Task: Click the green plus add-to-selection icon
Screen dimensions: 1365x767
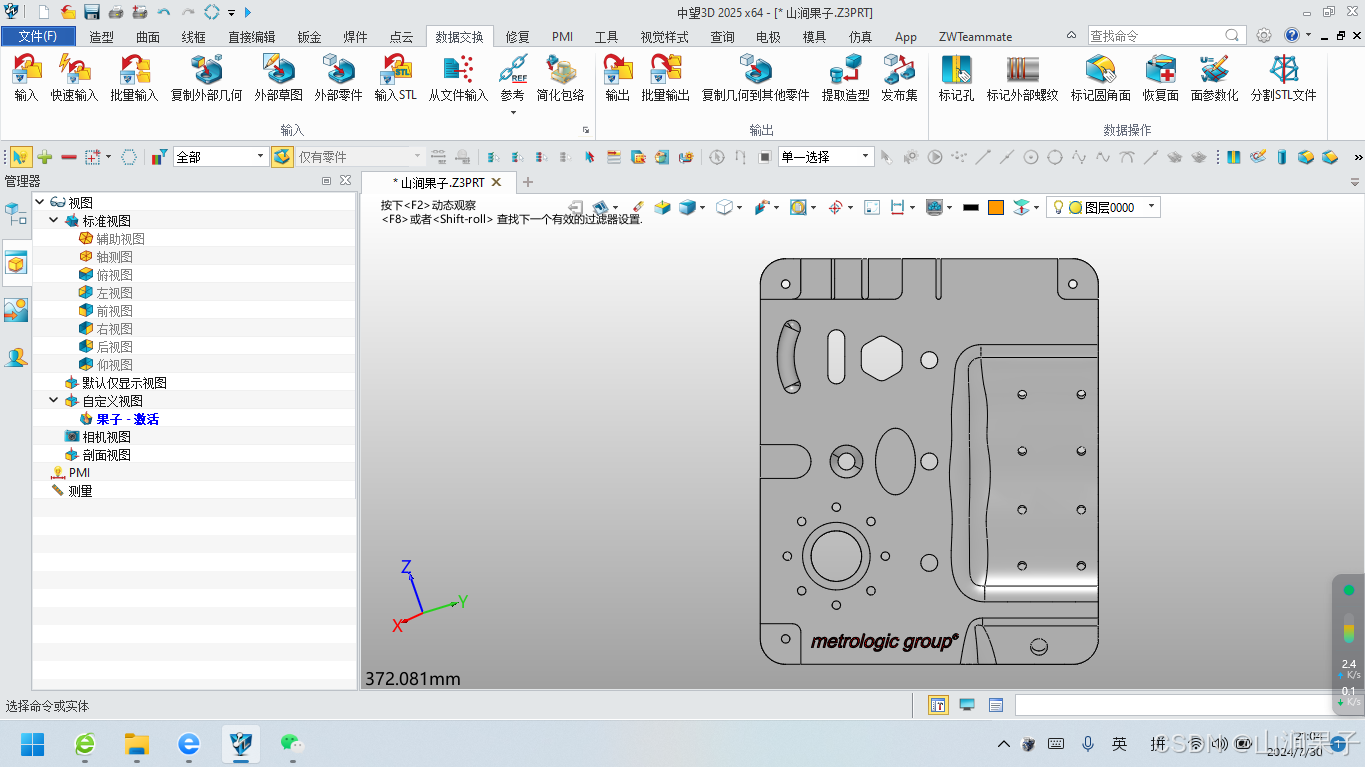Action: [x=45, y=157]
